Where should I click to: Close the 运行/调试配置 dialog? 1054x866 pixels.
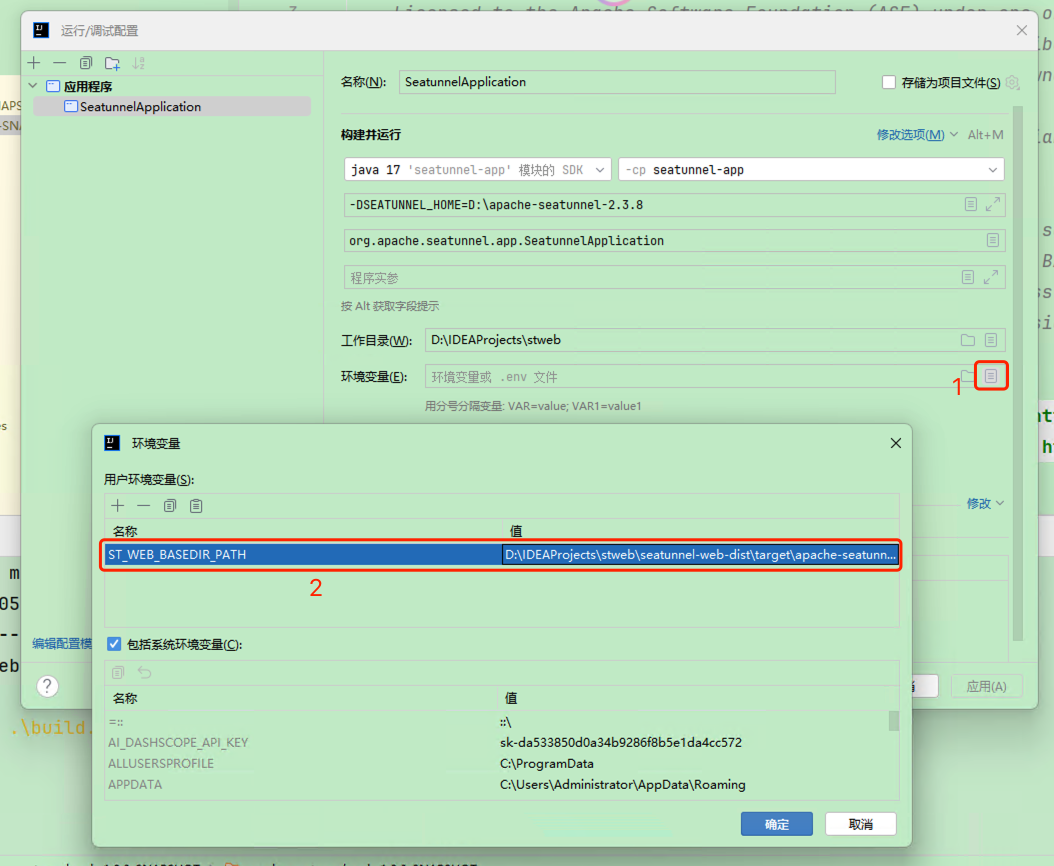pos(1022,30)
